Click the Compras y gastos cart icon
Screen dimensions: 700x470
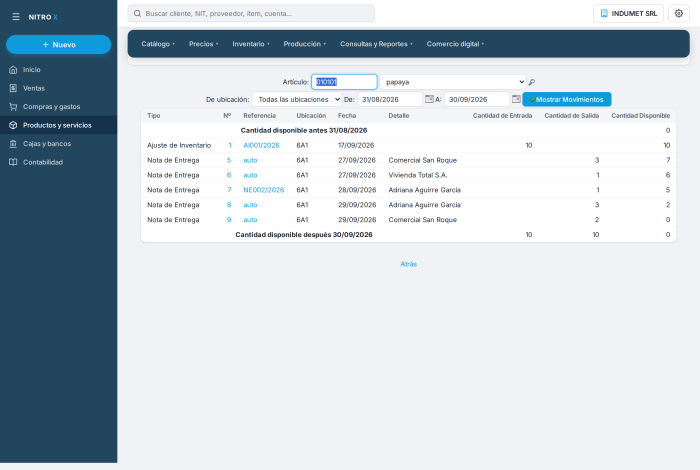pos(13,107)
